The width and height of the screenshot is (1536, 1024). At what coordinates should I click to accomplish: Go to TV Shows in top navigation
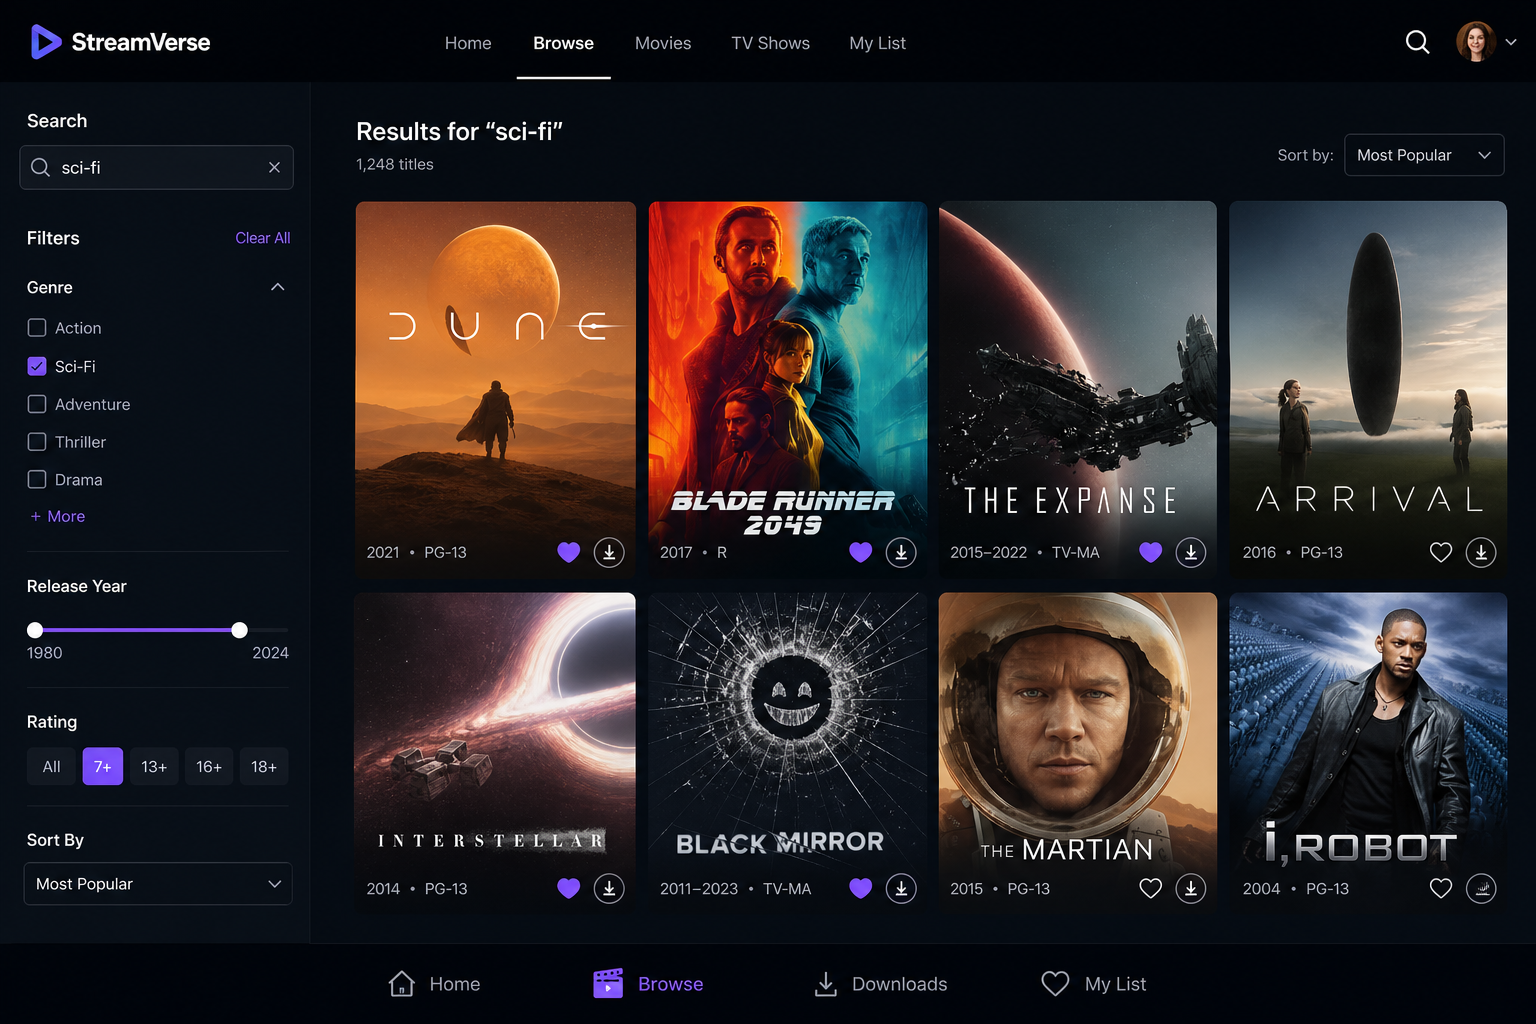[770, 43]
